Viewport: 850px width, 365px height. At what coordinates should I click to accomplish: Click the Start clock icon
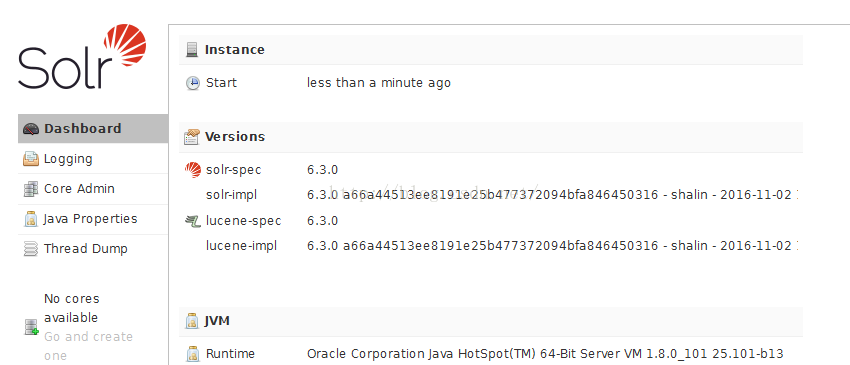point(192,83)
